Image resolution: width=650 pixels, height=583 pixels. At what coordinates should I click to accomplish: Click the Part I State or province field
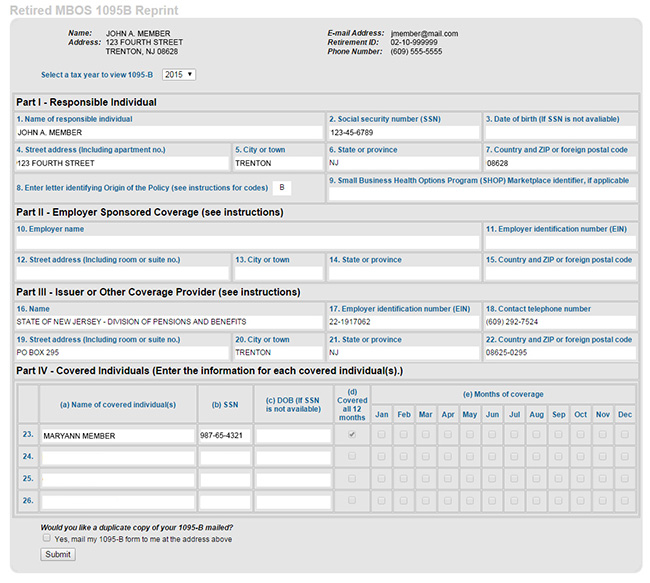pyautogui.click(x=404, y=163)
